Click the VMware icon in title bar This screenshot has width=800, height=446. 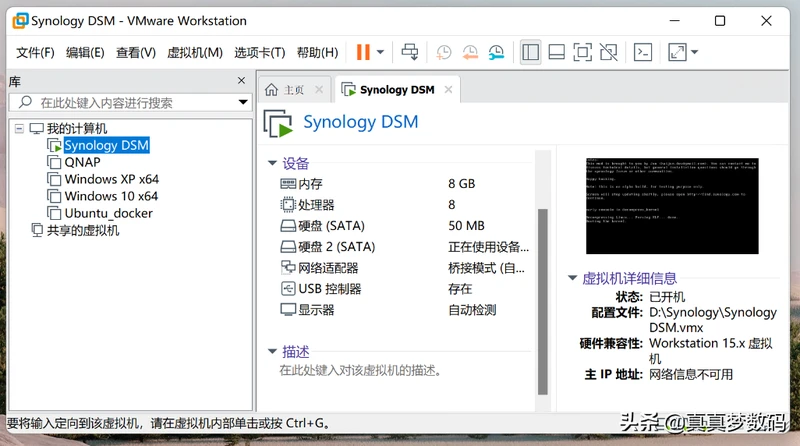click(x=20, y=21)
